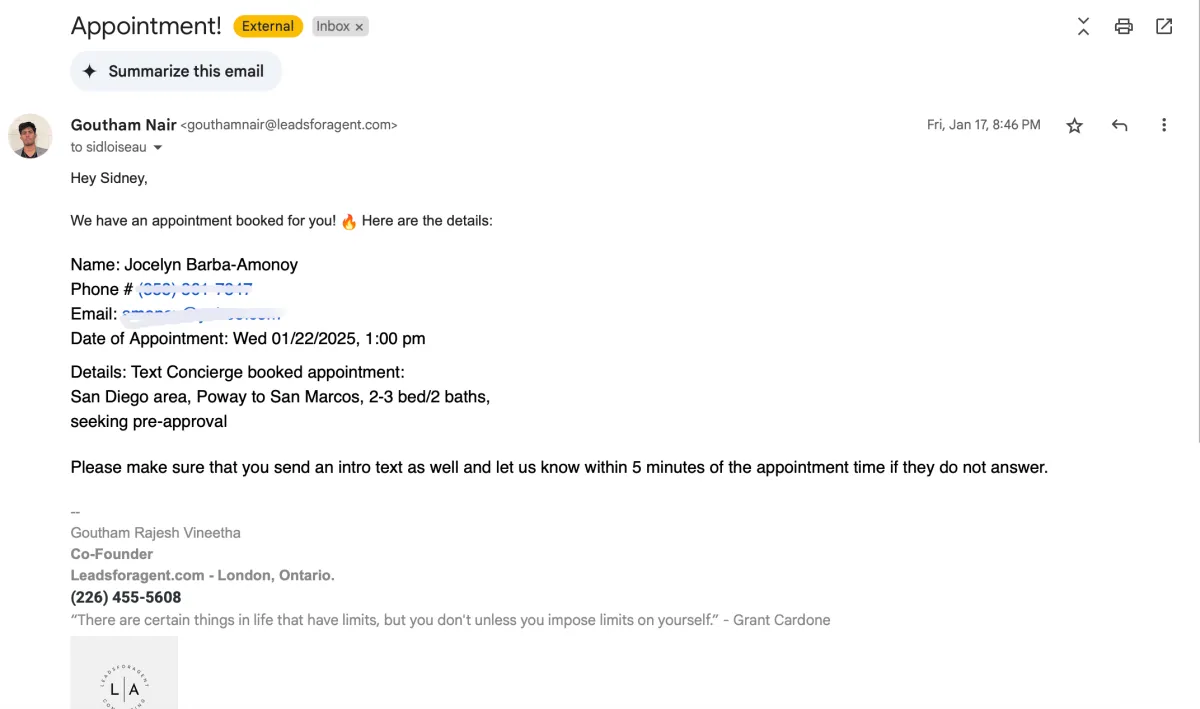The width and height of the screenshot is (1200, 709).
Task: Click Goutham Nair's profile photo
Action: click(30, 136)
